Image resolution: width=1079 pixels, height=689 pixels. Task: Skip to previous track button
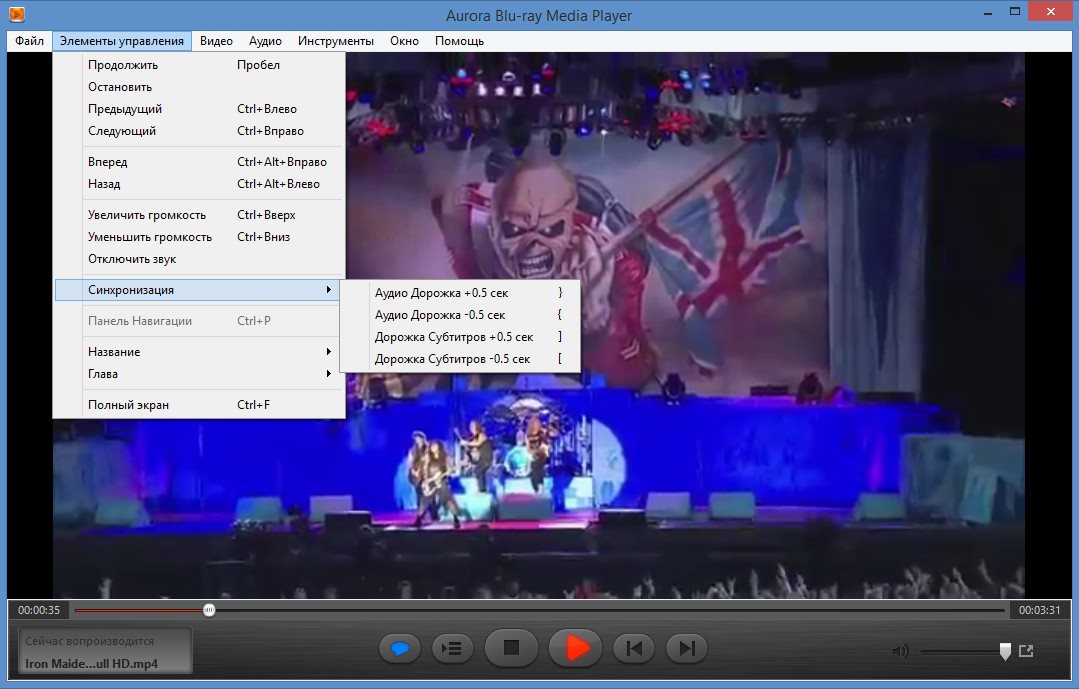tap(633, 648)
